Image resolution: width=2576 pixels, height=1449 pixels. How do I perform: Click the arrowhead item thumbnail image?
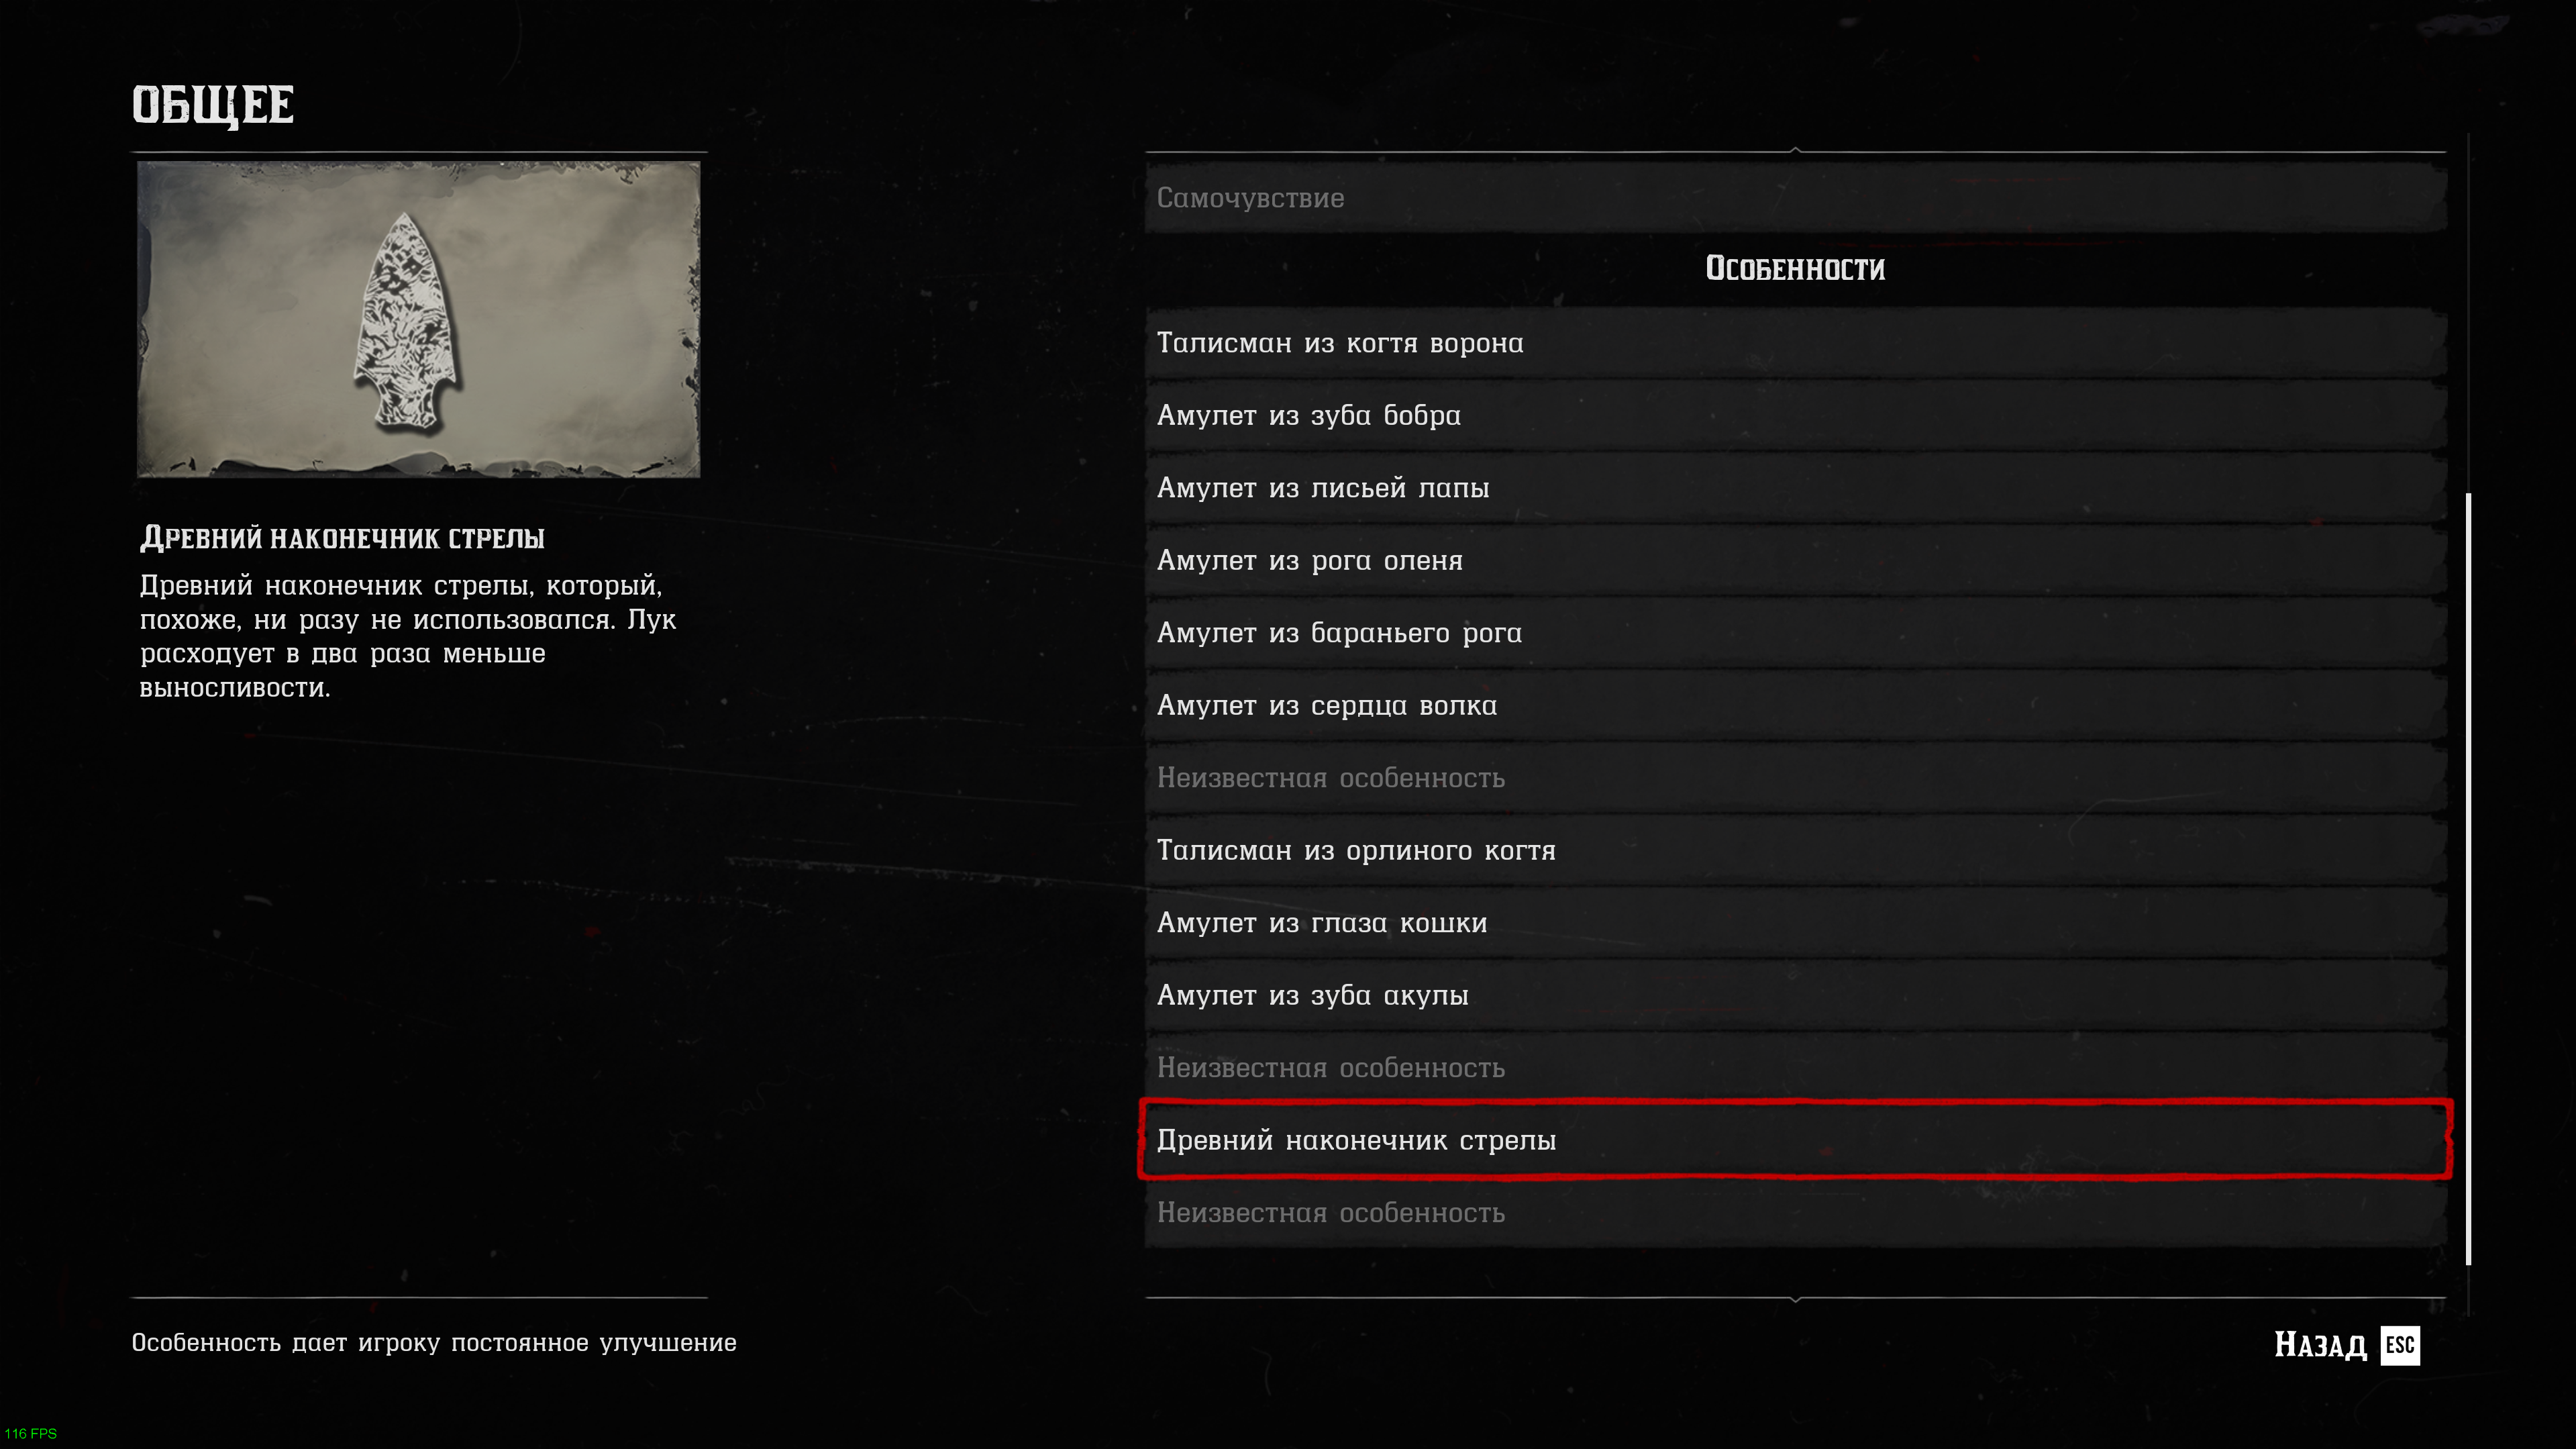coord(418,319)
